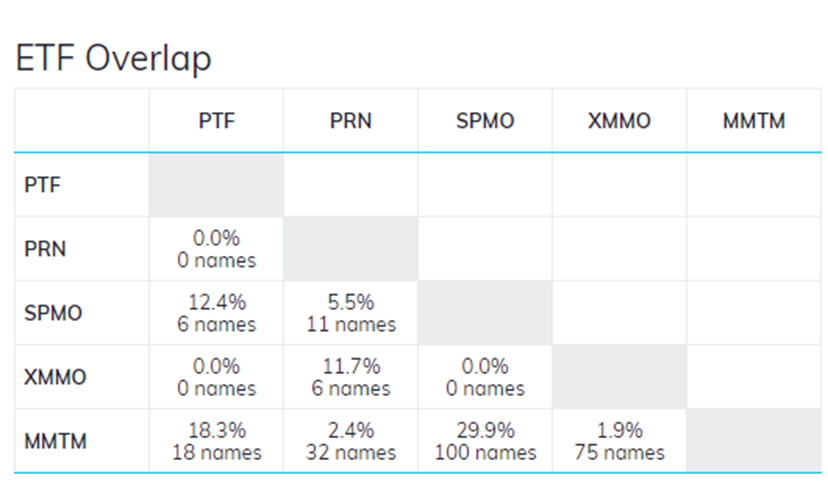This screenshot has width=828, height=483.
Task: Select the MMTM column header
Action: tap(753, 121)
